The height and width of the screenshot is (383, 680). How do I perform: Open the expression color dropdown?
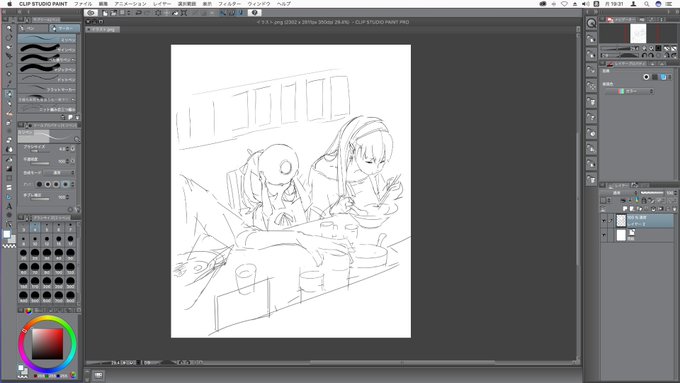coord(629,92)
